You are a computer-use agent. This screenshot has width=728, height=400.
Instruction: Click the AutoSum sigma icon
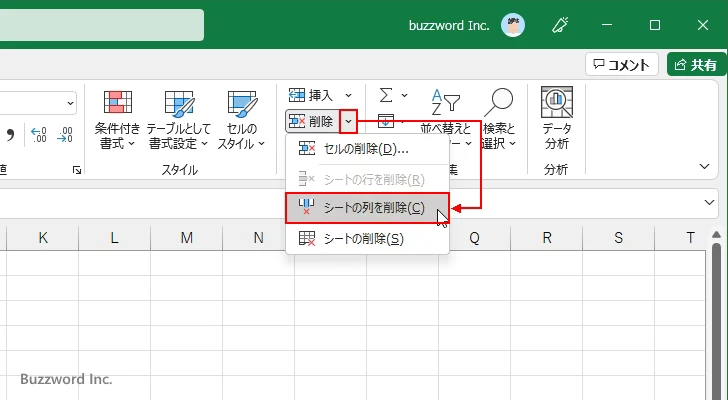(386, 95)
